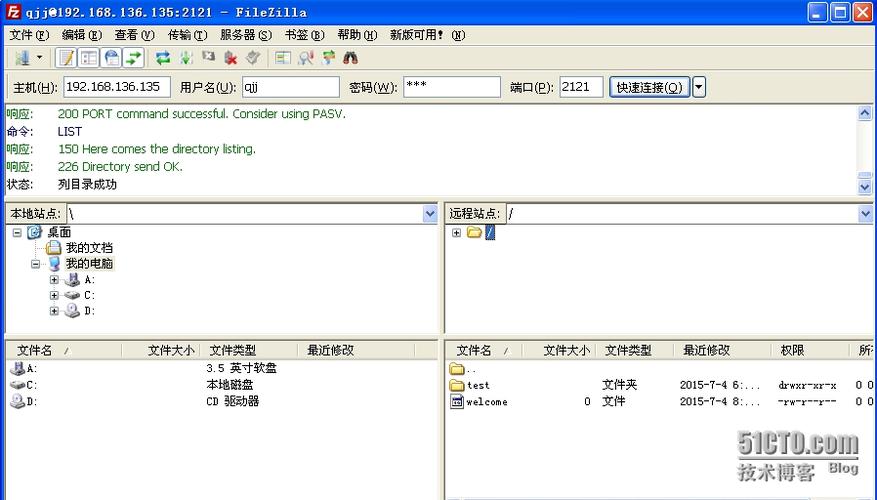Screen dimensions: 877x500
Task: Collapse the 我的电脑 tree node
Action: coord(36,263)
